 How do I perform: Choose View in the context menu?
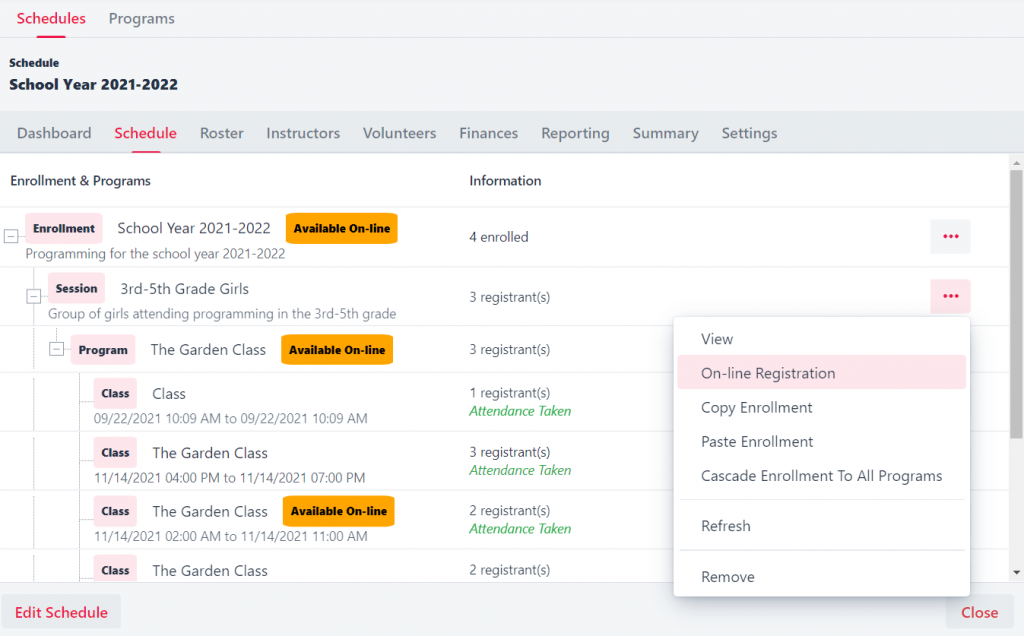pyautogui.click(x=717, y=339)
